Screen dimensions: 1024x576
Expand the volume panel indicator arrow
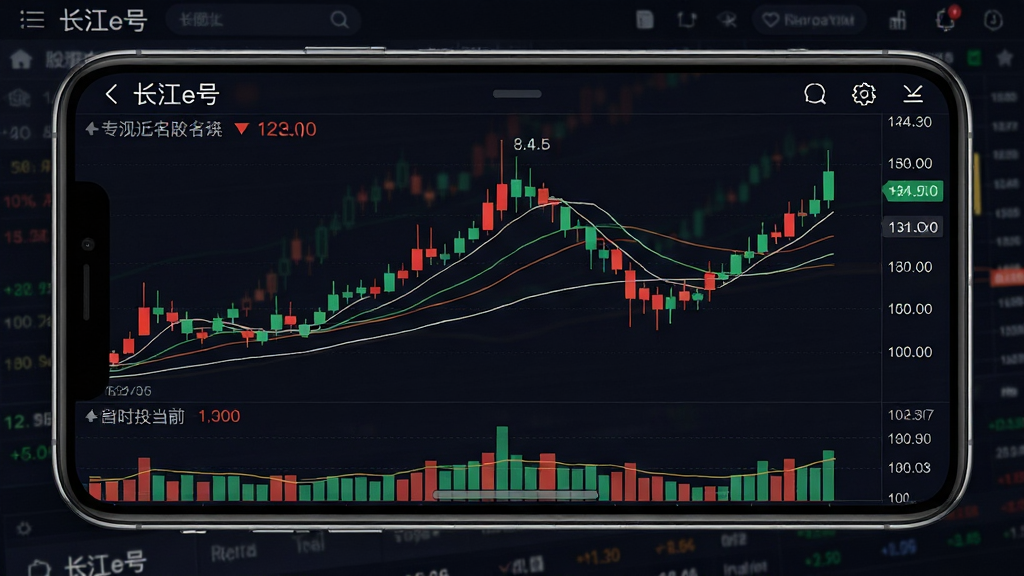pyautogui.click(x=91, y=416)
